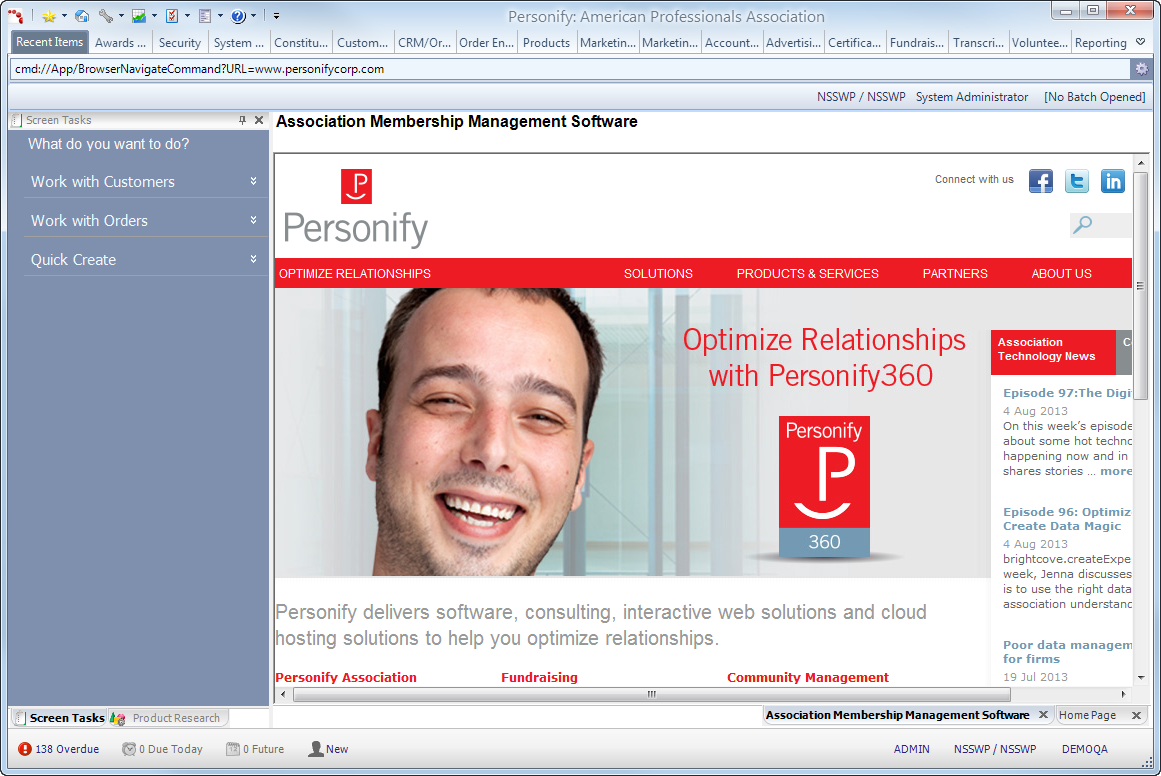Open the Favorites star icon
The image size is (1161, 776).
click(x=49, y=16)
